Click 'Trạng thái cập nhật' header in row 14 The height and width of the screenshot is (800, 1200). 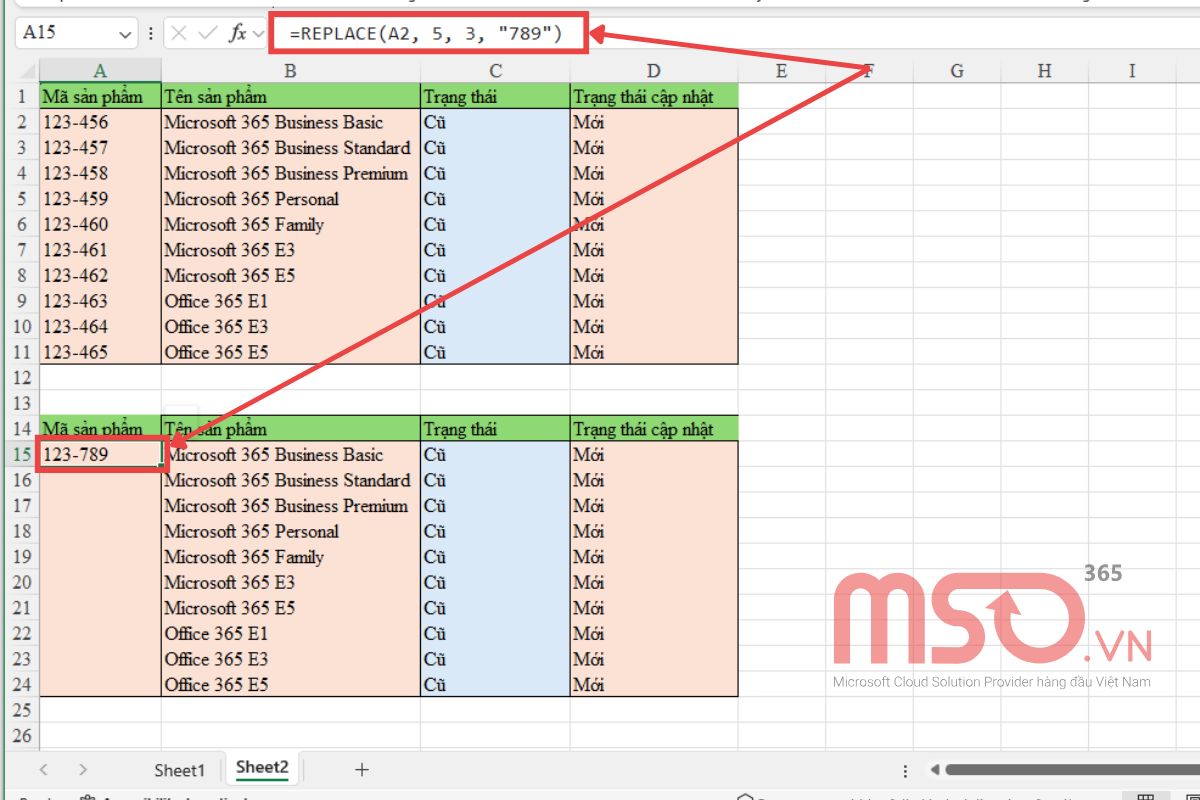pyautogui.click(x=654, y=429)
